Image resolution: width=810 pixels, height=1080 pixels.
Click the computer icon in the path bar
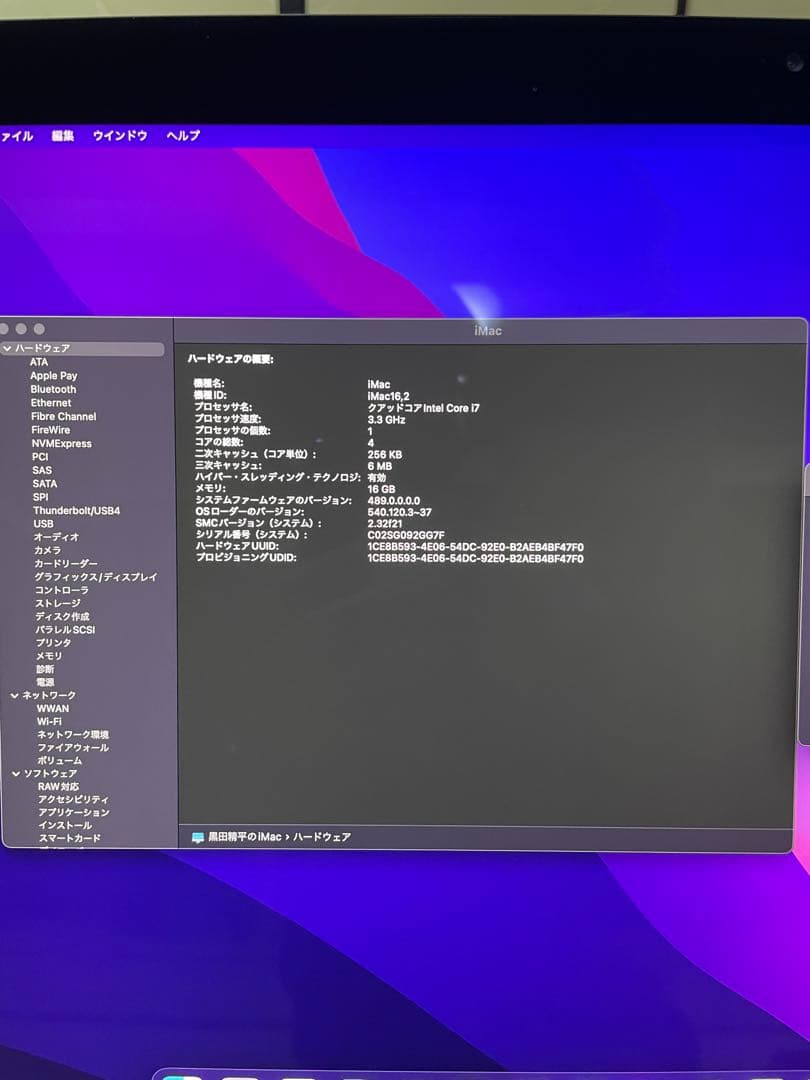pyautogui.click(x=197, y=837)
